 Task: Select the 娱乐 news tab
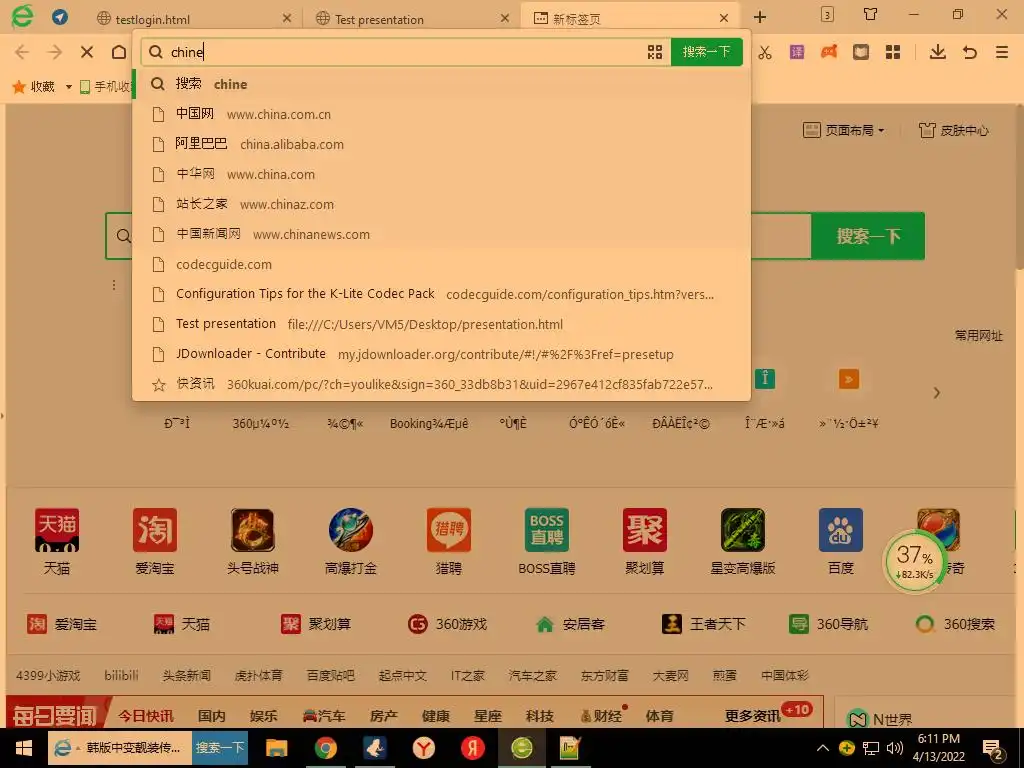tap(263, 716)
